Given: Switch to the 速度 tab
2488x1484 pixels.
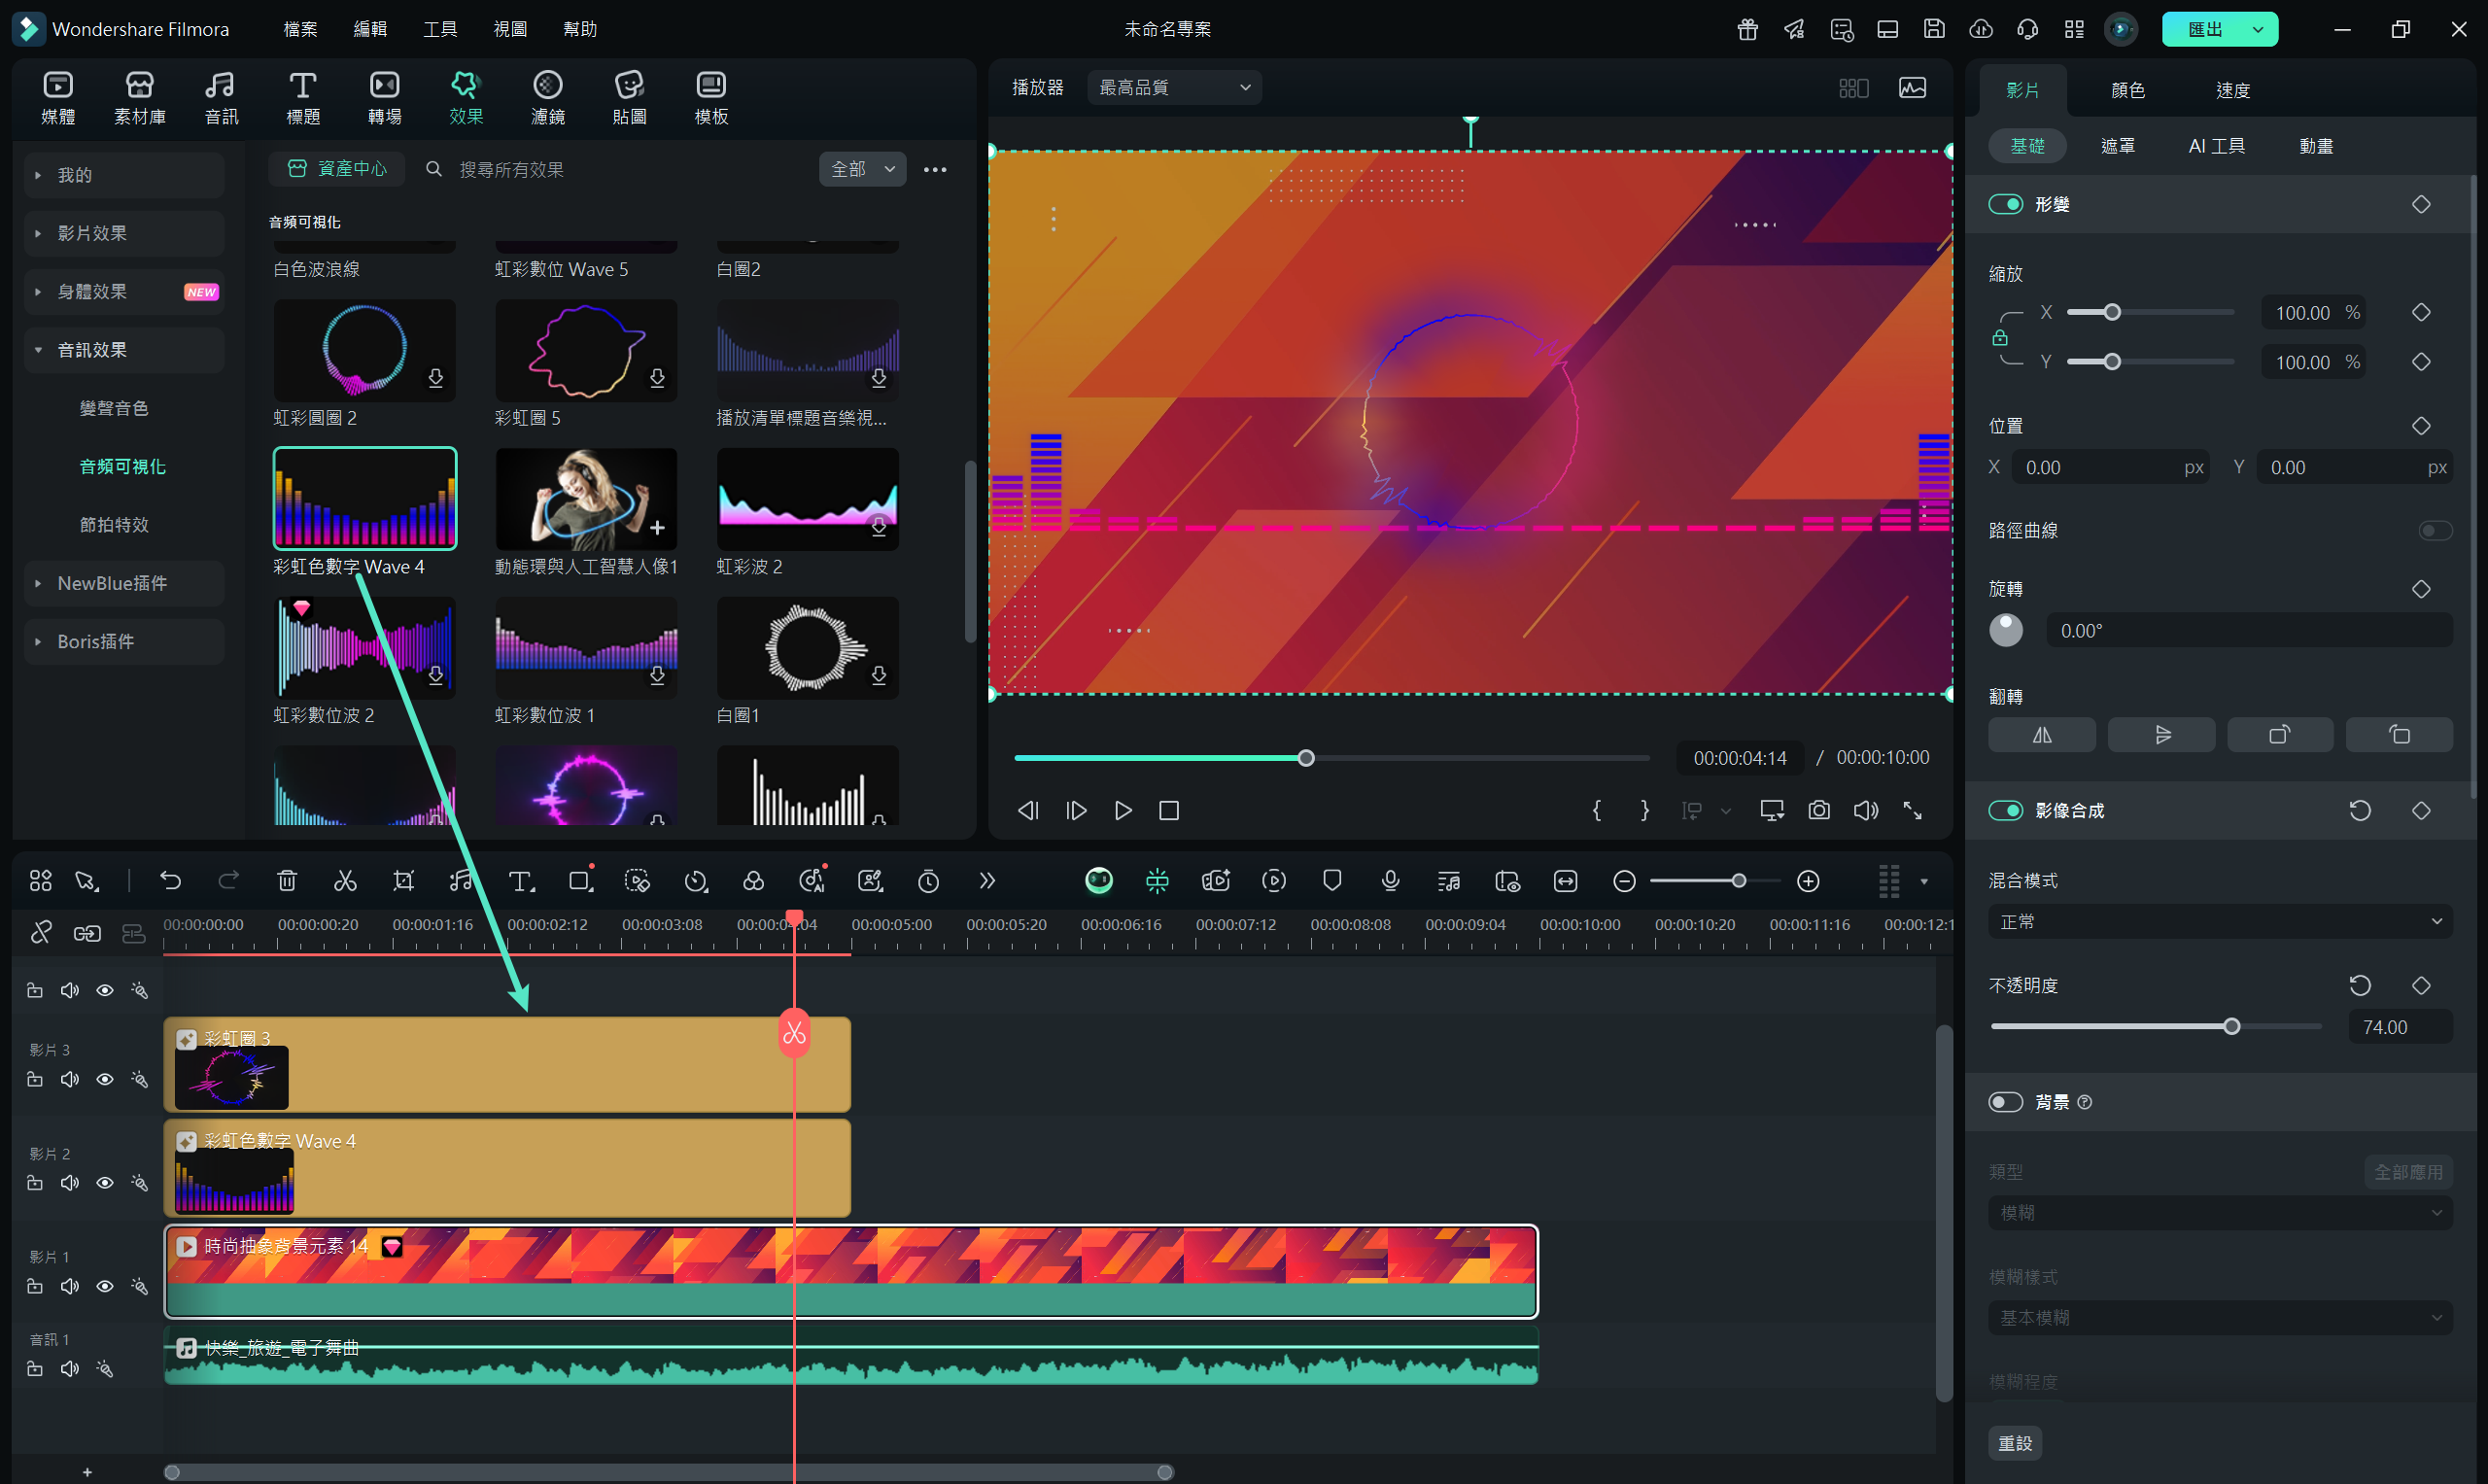Looking at the screenshot, I should point(2233,90).
